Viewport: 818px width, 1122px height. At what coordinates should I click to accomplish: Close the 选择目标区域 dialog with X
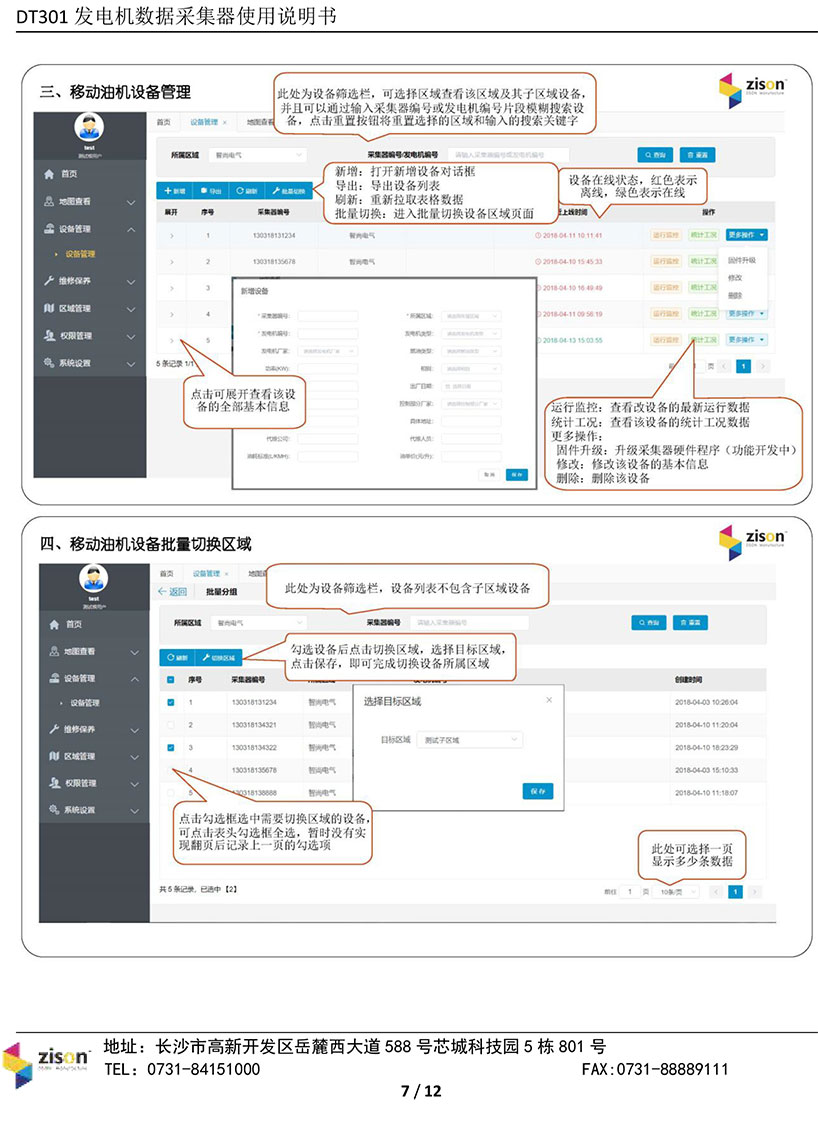(548, 700)
